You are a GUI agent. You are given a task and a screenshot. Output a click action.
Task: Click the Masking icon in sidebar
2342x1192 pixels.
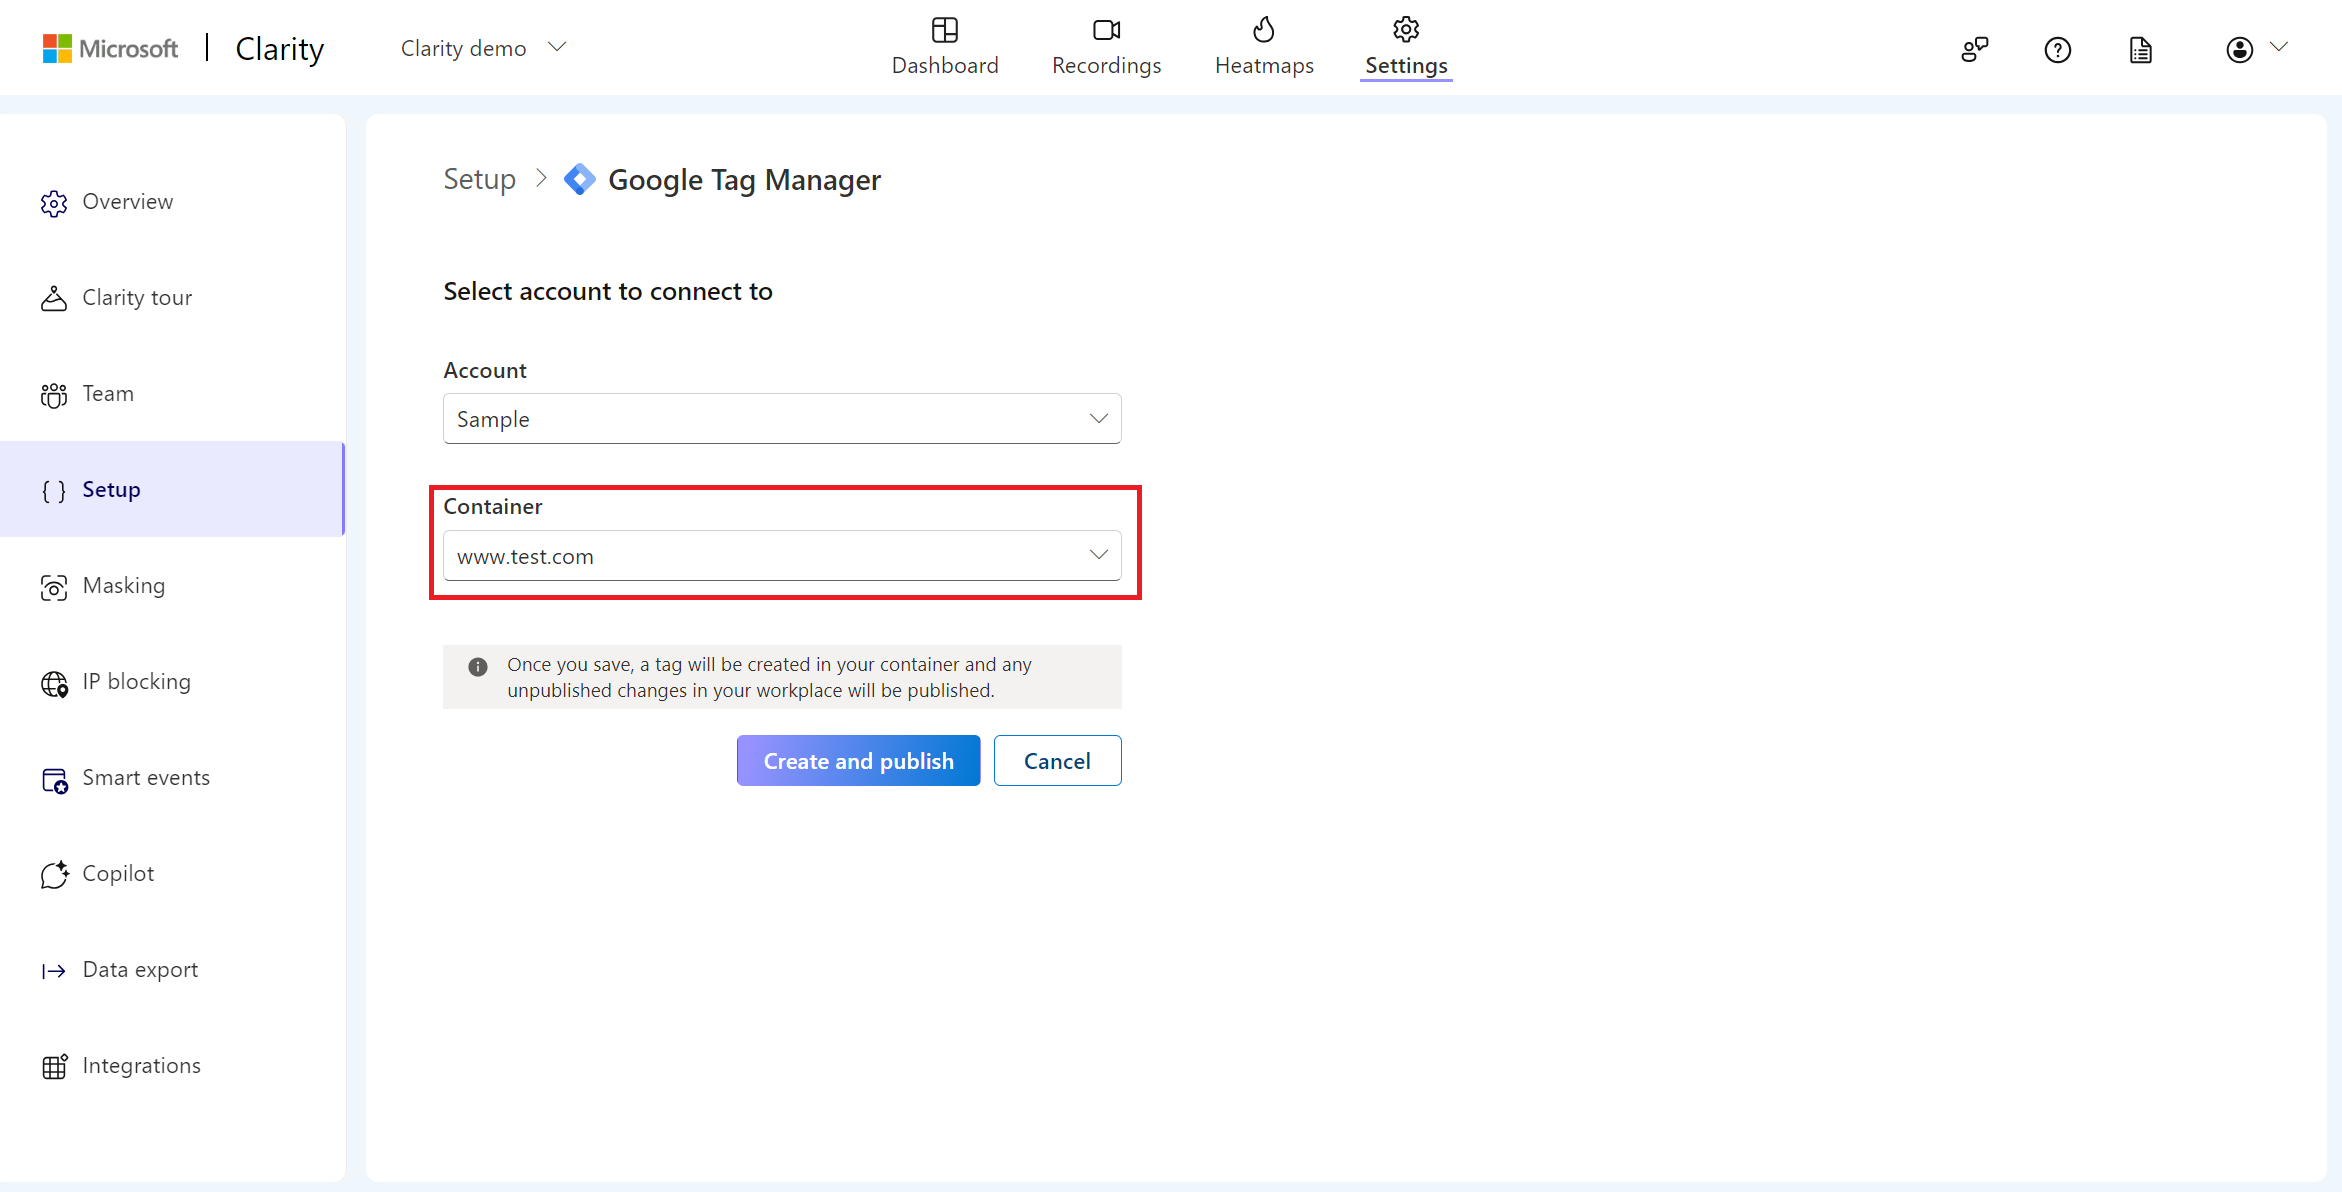[54, 587]
